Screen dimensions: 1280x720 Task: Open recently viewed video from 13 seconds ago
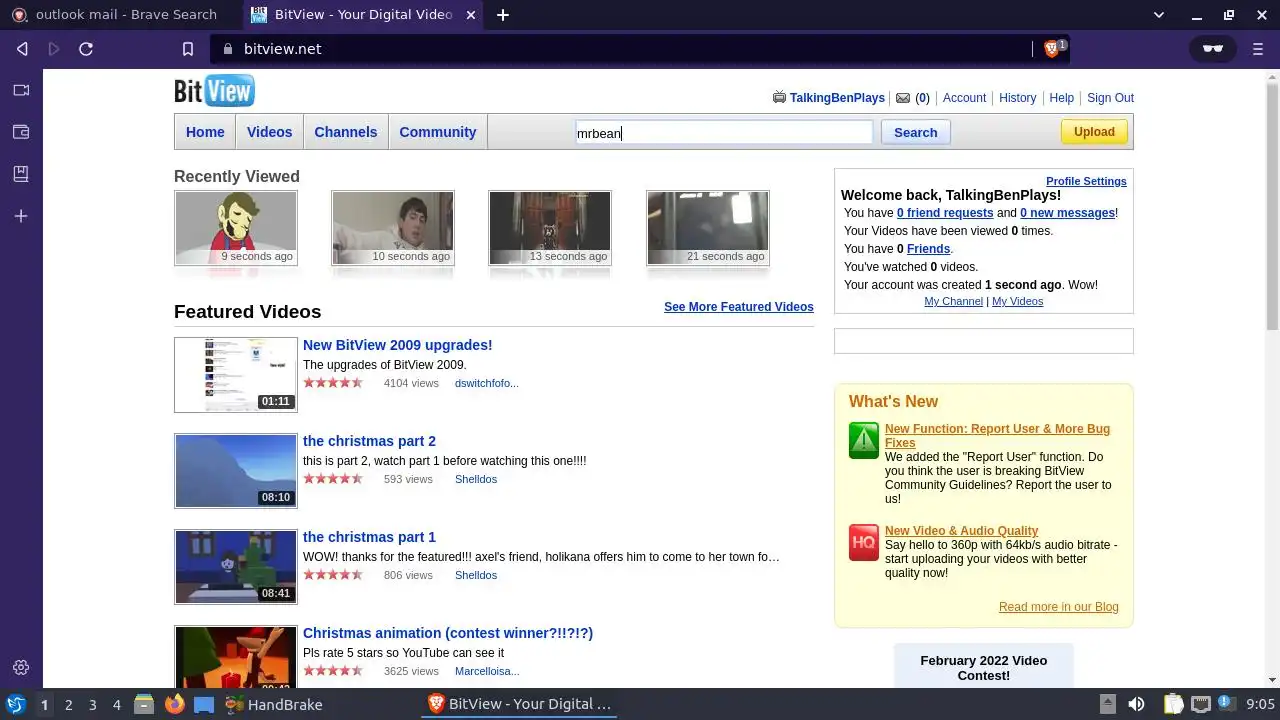(550, 228)
